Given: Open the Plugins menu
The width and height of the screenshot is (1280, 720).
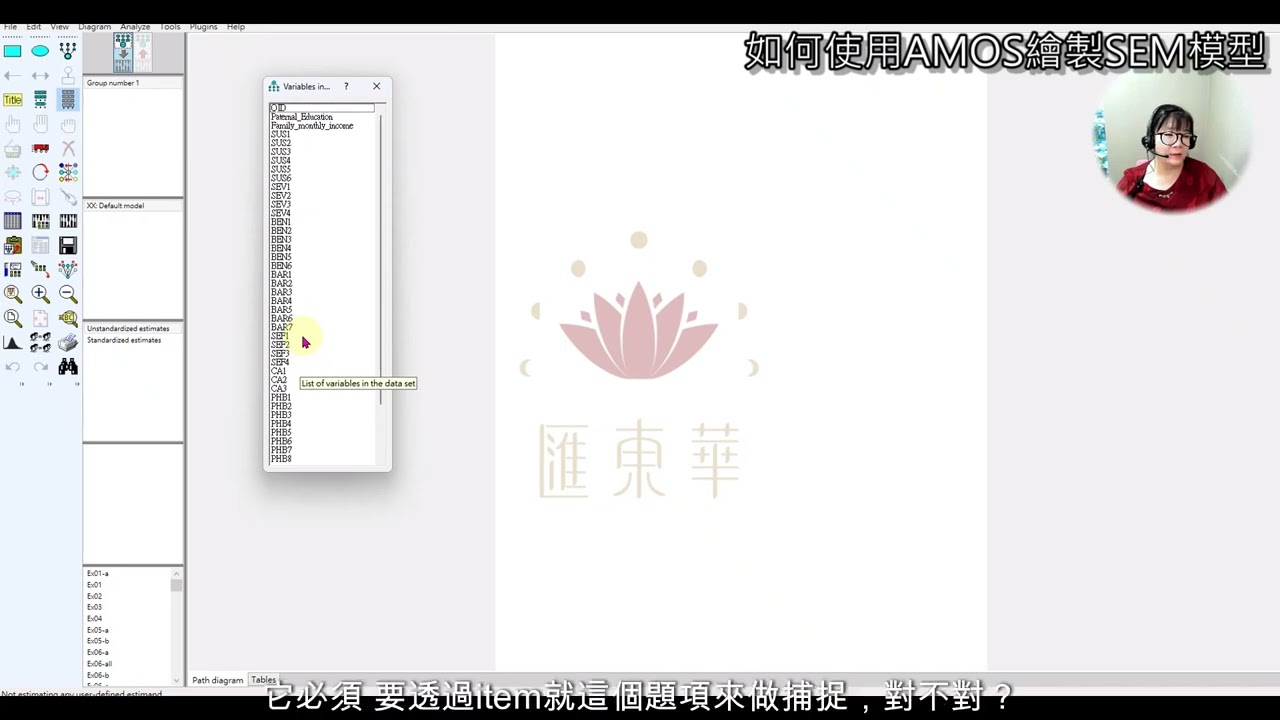Looking at the screenshot, I should point(204,27).
